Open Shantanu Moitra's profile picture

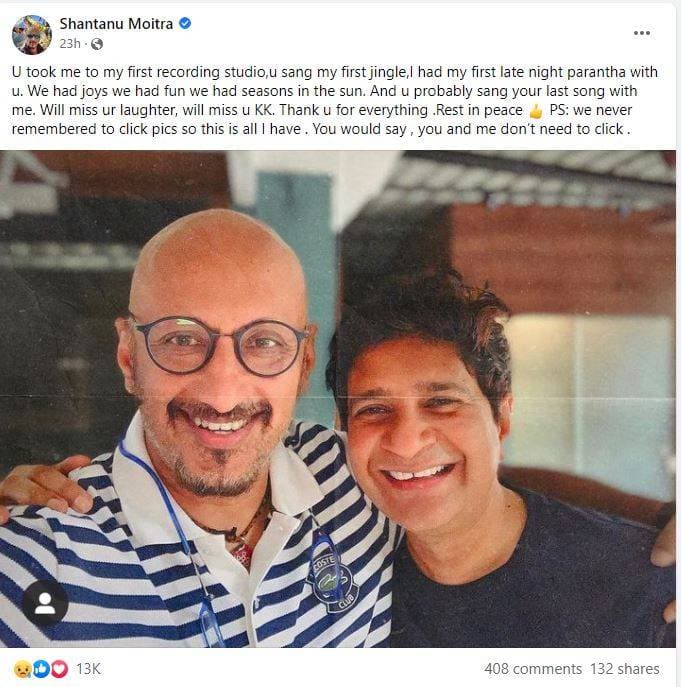[x=32, y=34]
